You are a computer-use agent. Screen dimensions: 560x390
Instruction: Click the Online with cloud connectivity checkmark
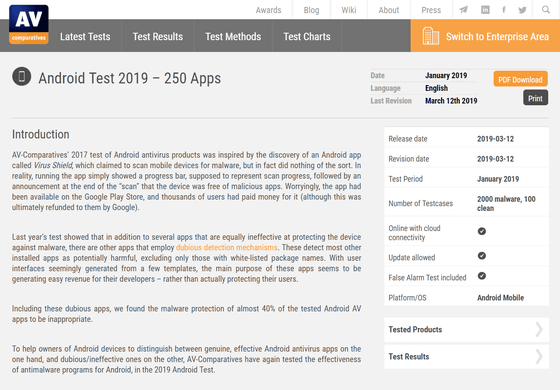coord(482,231)
